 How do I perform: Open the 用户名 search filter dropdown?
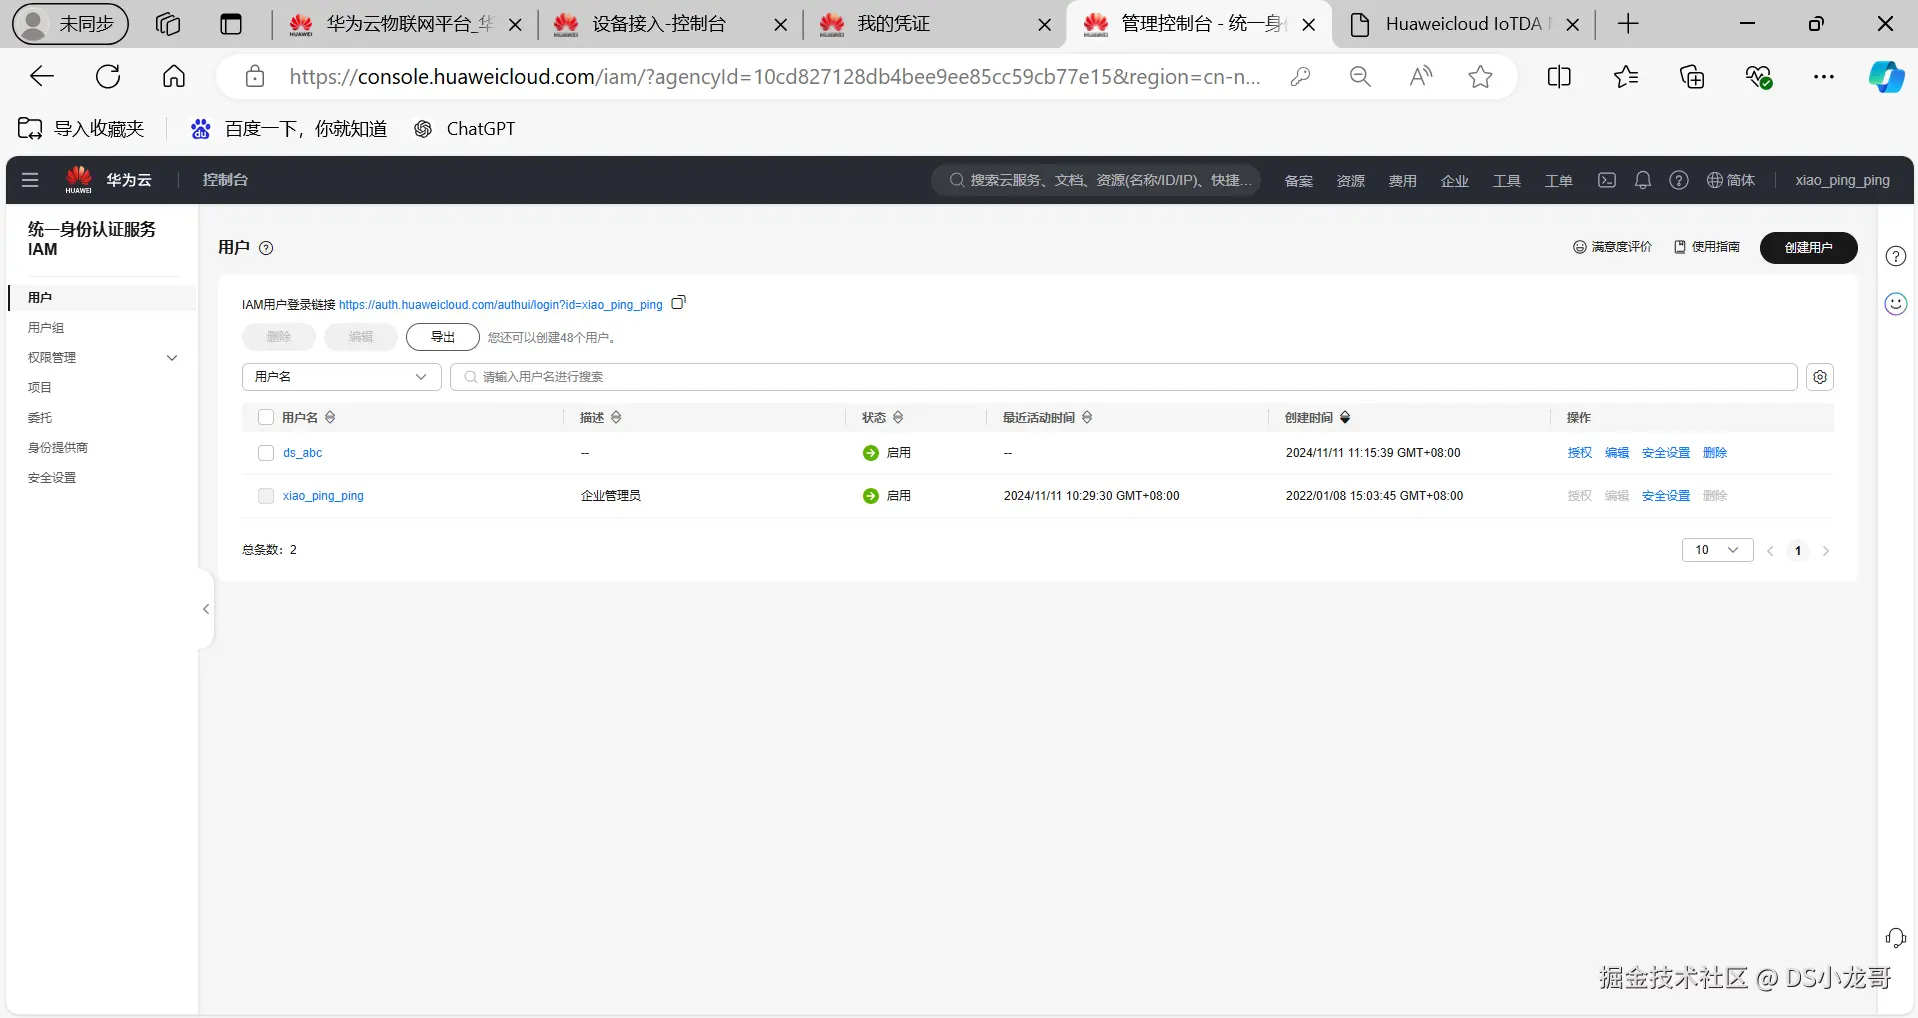point(342,377)
